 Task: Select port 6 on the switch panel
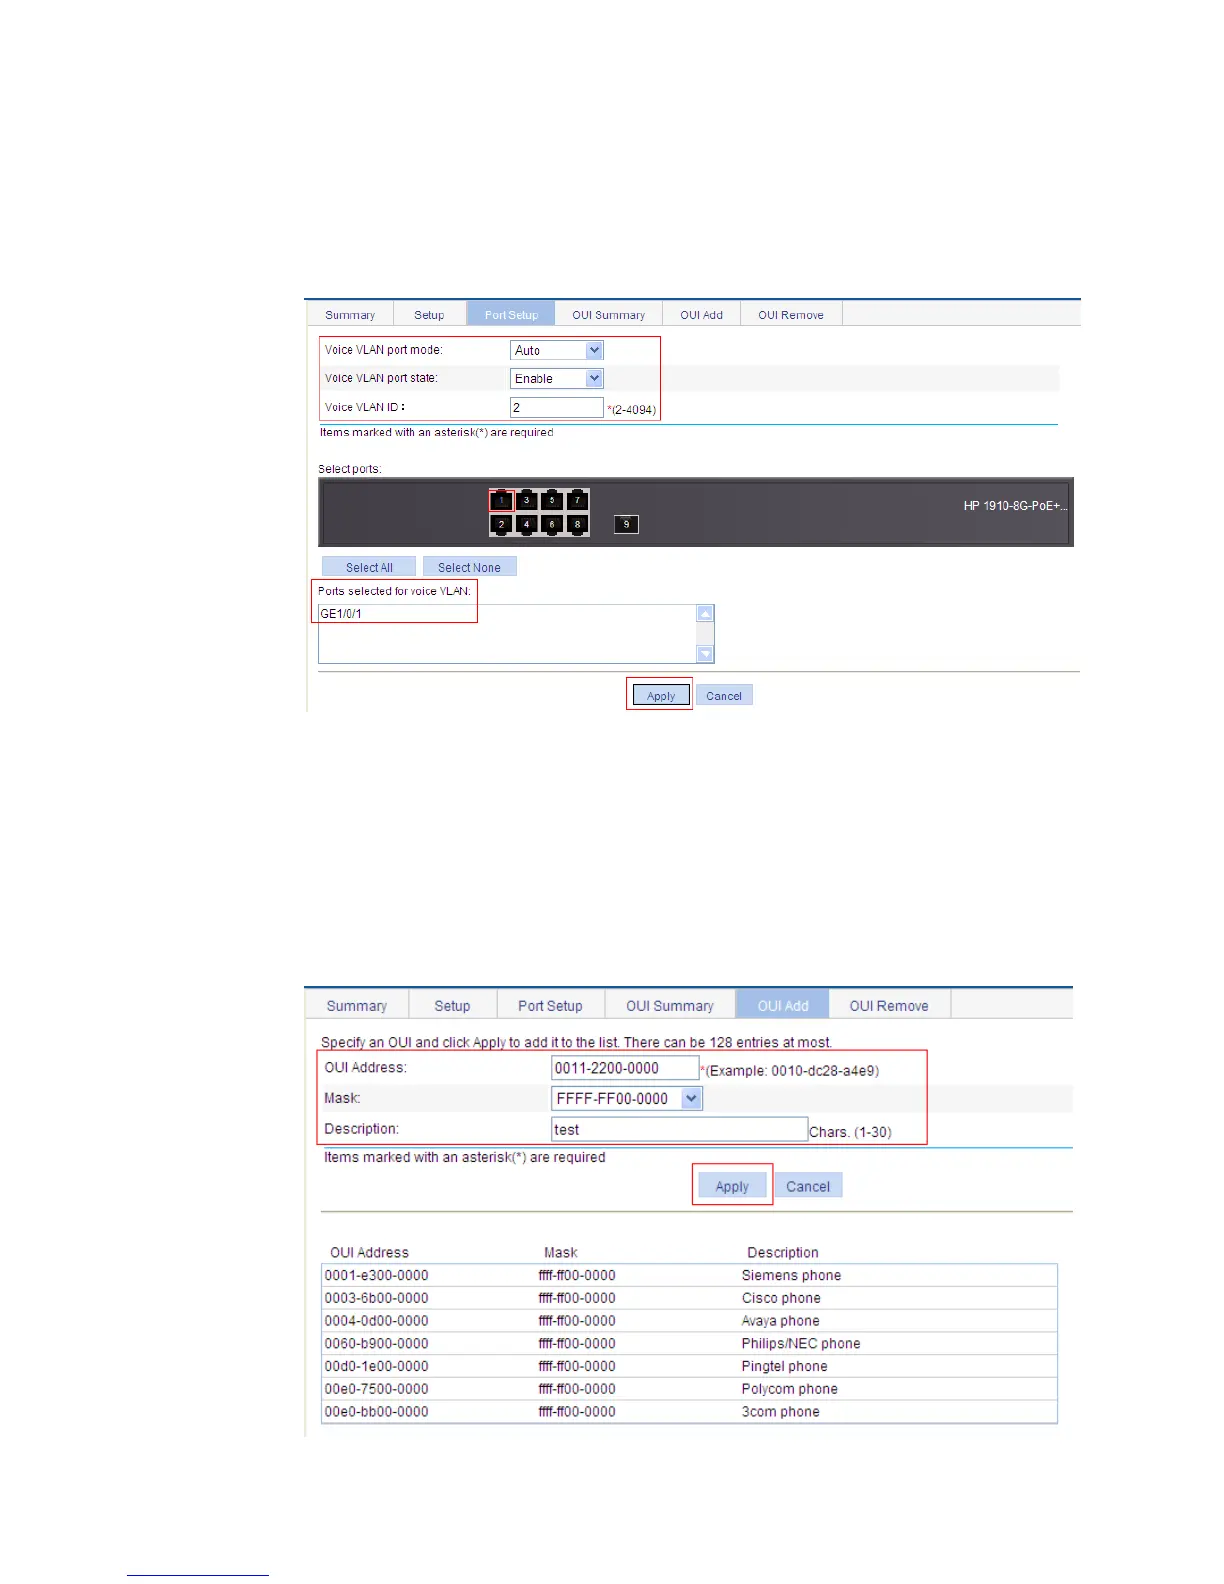click(552, 524)
